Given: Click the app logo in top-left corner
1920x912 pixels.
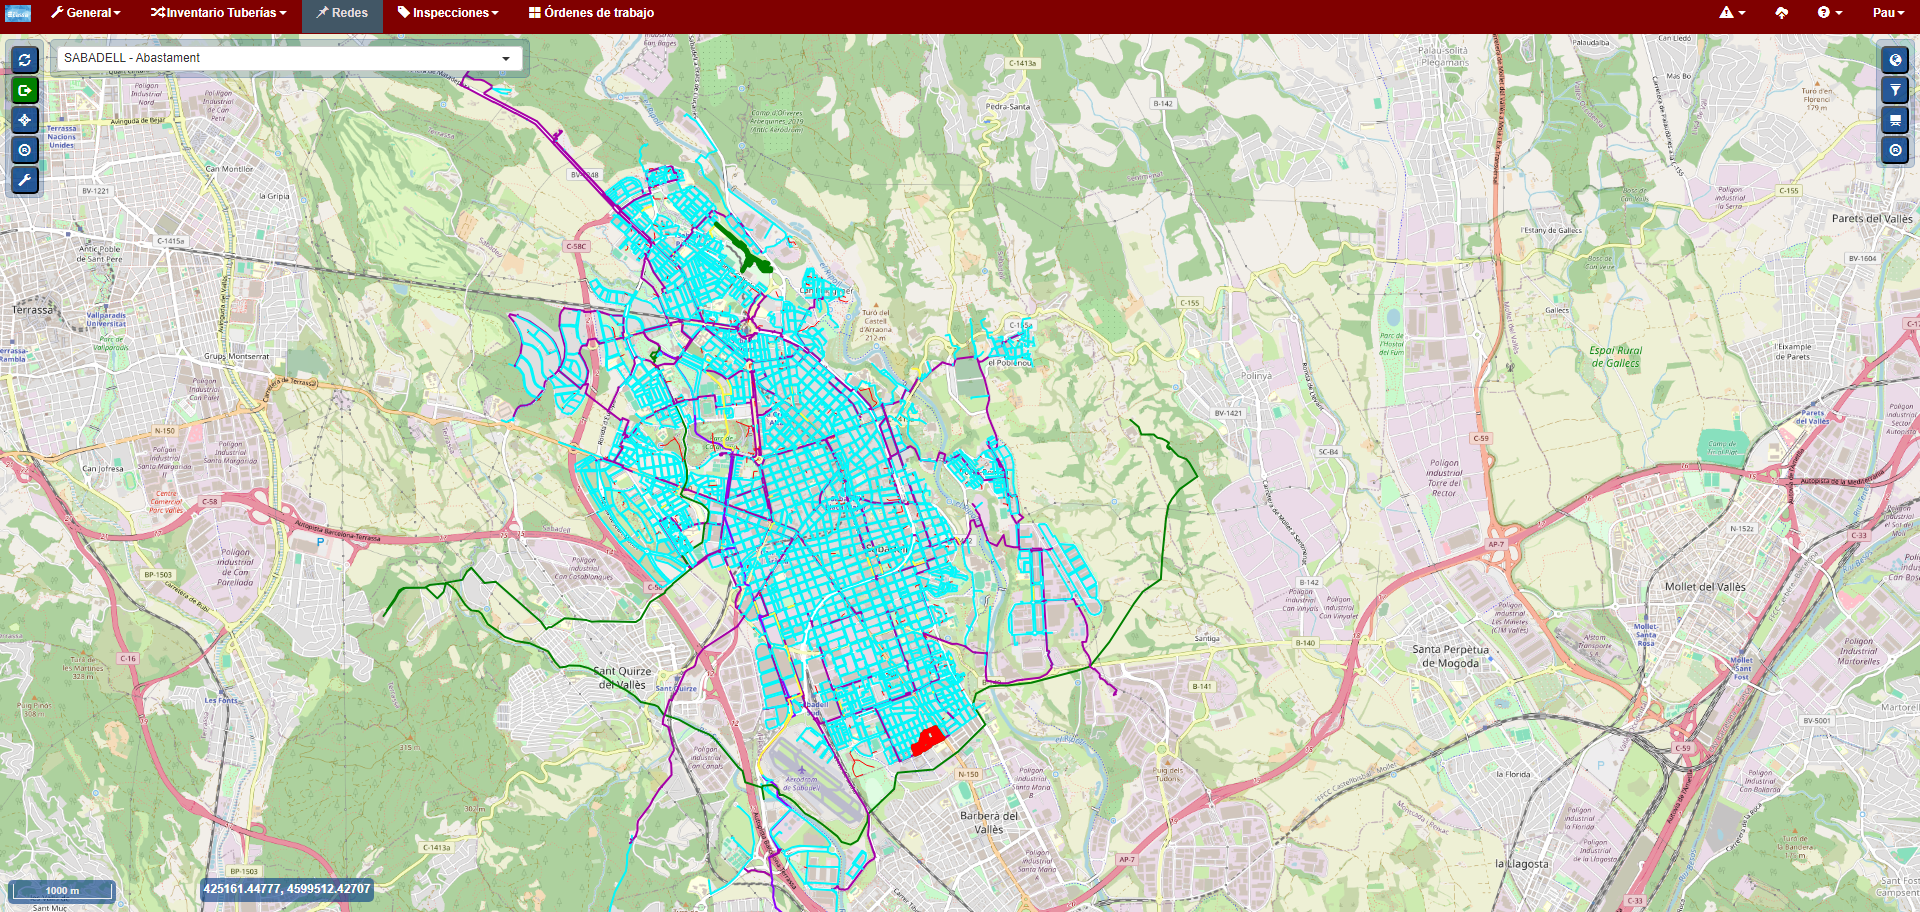Looking at the screenshot, I should [18, 13].
